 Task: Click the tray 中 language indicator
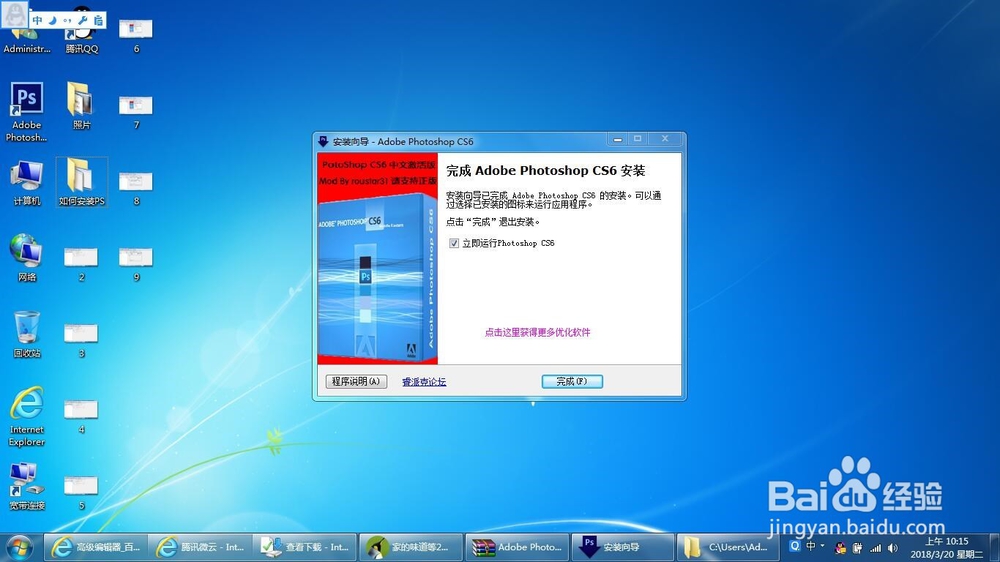coord(811,546)
